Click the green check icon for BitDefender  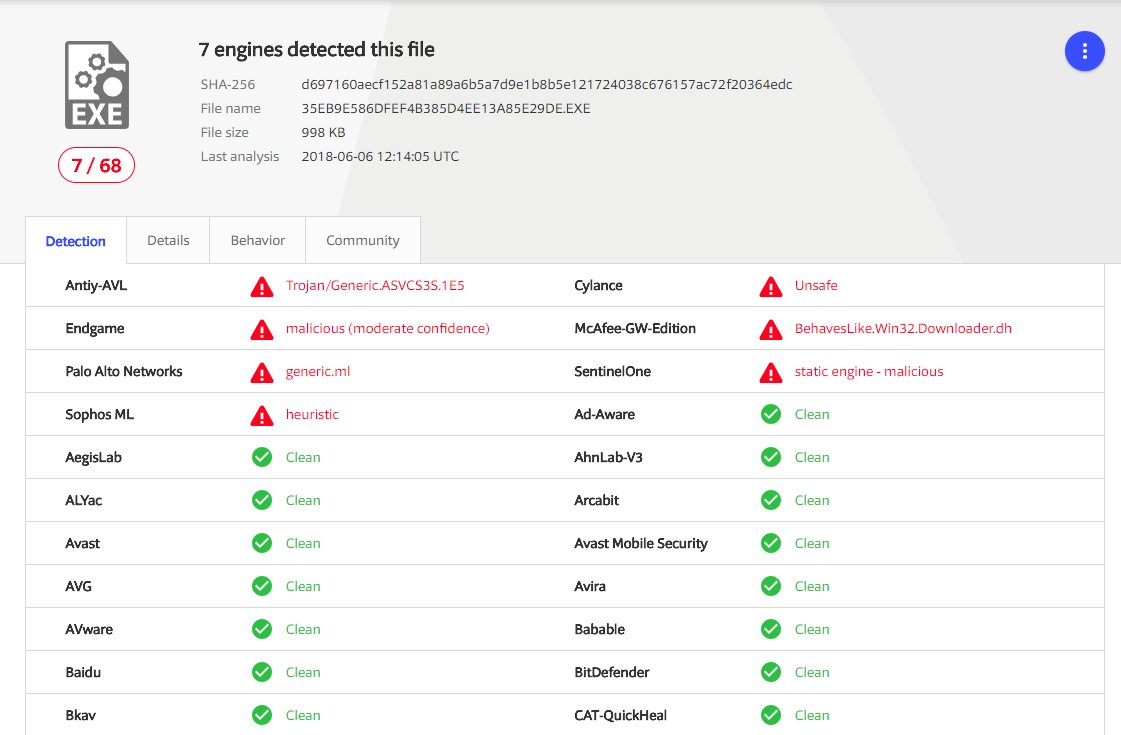click(x=771, y=671)
